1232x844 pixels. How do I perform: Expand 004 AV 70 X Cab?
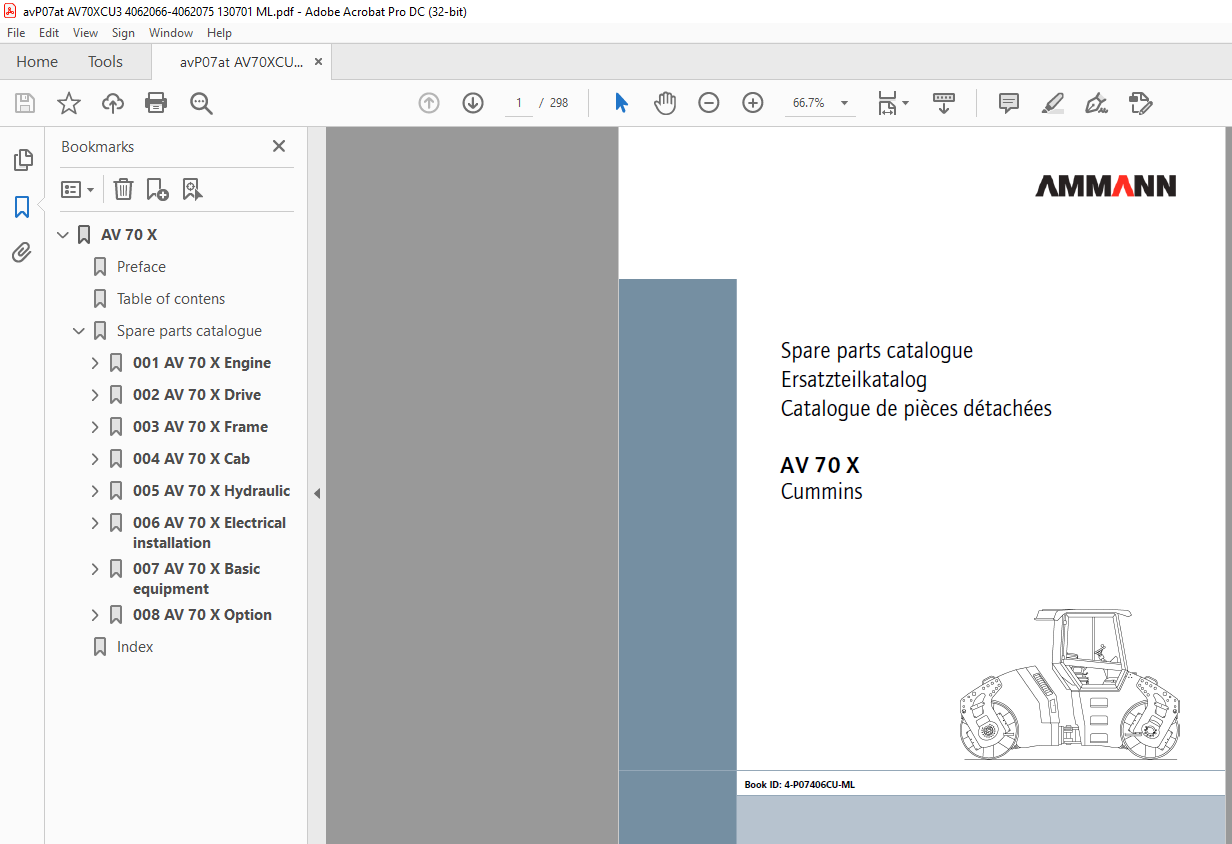tap(95, 459)
